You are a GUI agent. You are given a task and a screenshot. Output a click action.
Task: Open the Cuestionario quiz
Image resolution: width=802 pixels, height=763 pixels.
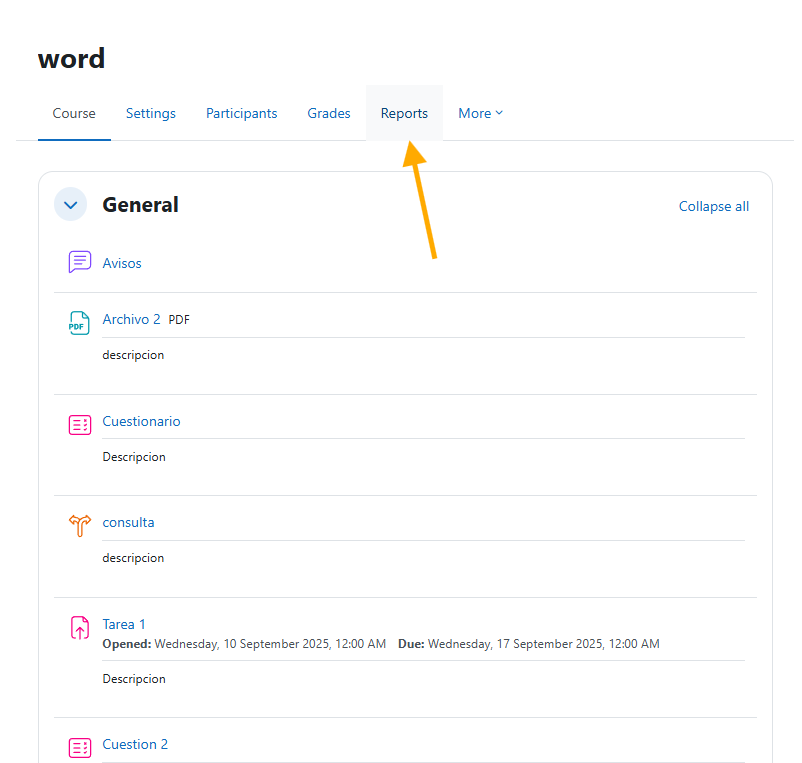[141, 421]
